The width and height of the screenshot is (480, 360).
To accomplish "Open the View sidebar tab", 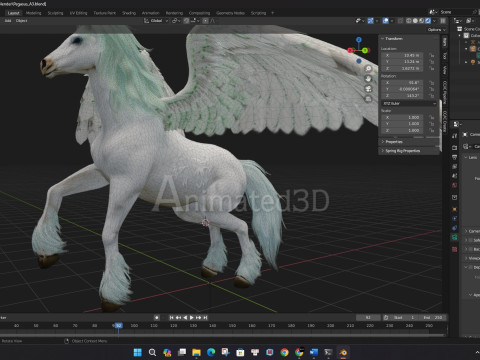I will [x=444, y=70].
